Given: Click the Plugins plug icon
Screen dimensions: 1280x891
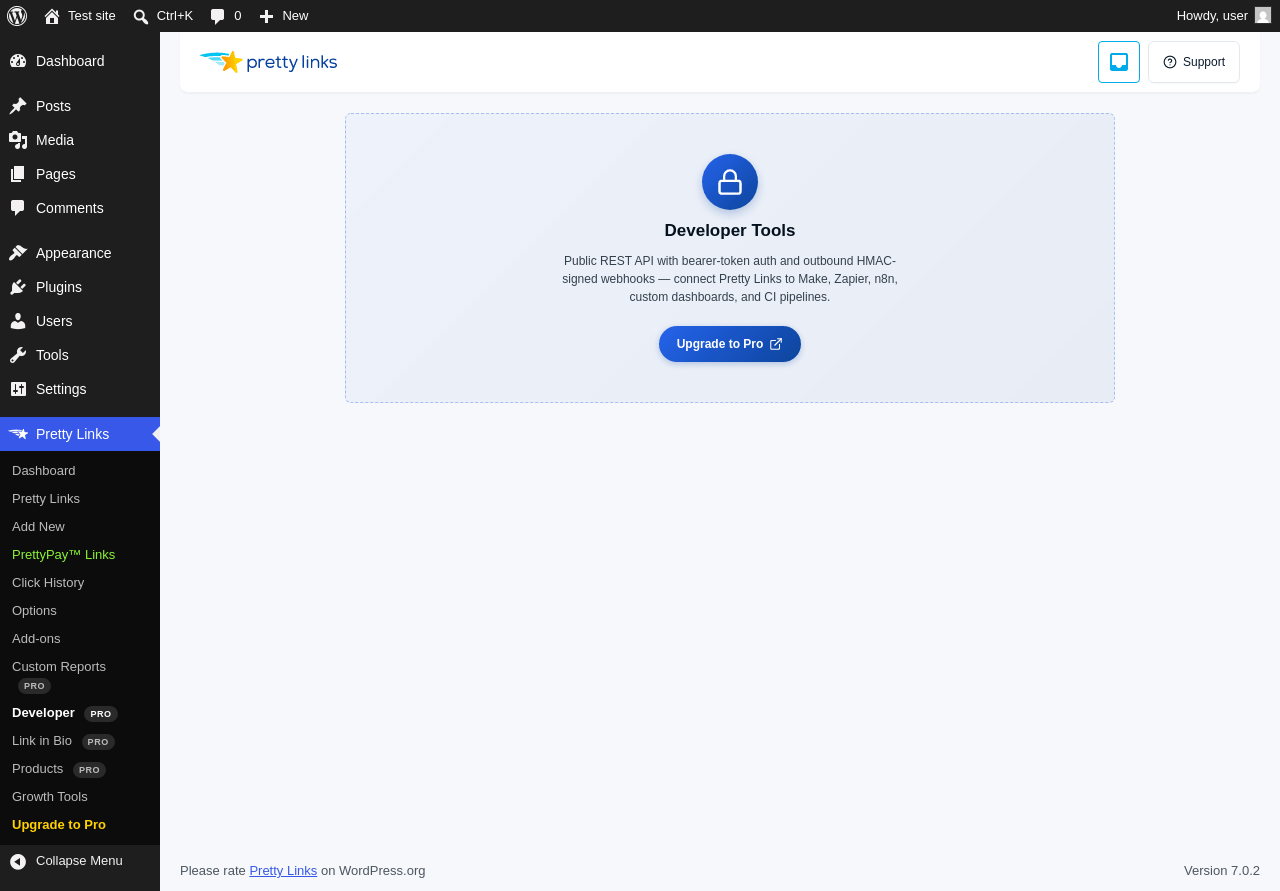Looking at the screenshot, I should tap(18, 287).
